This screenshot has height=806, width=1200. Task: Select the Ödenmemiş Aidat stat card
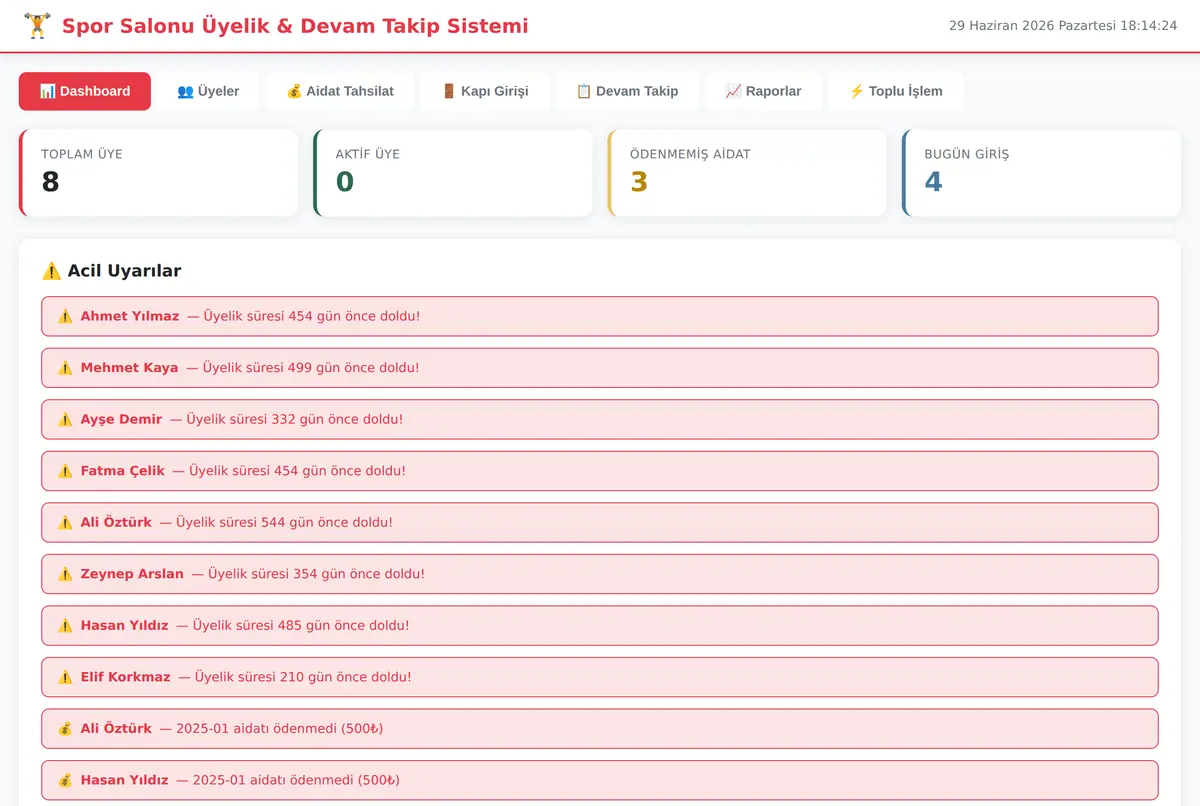coord(747,173)
